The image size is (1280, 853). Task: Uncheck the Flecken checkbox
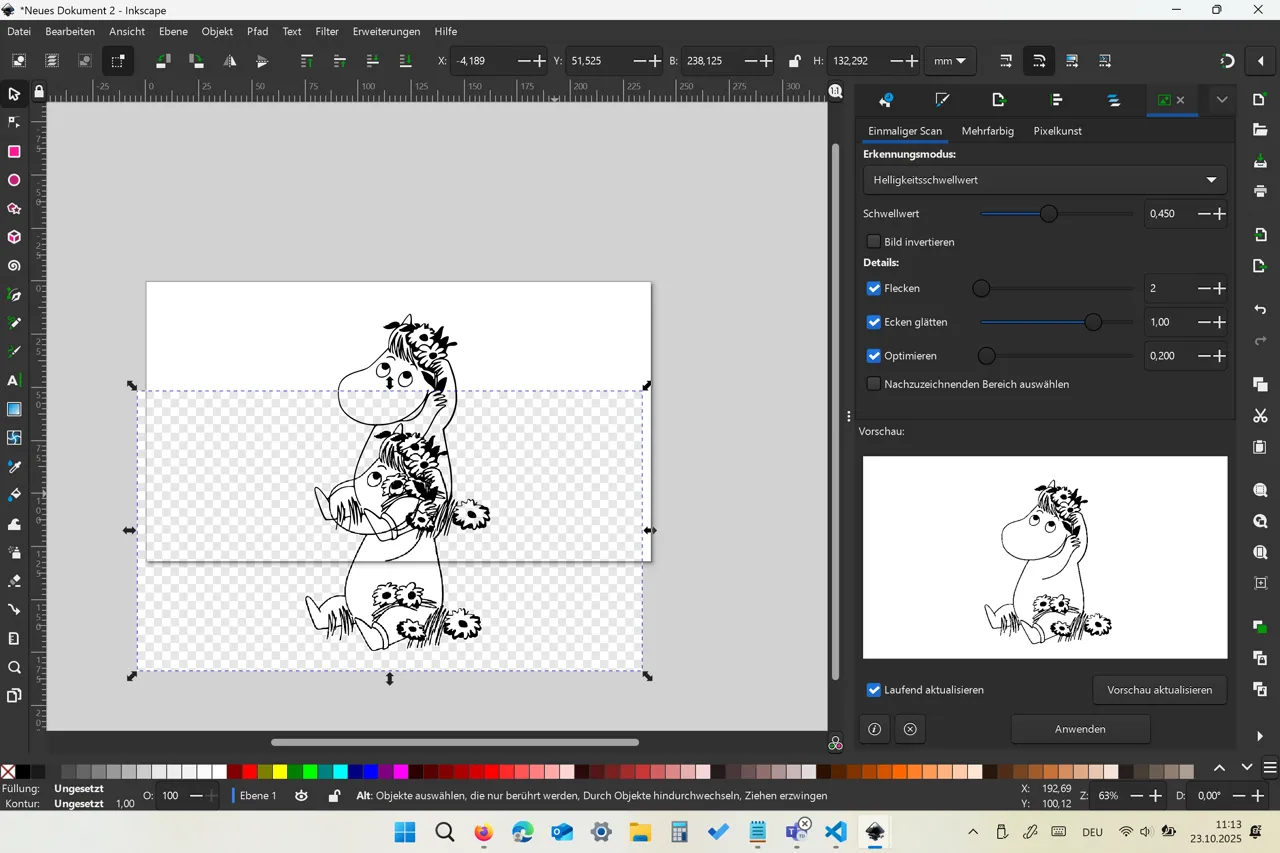coord(874,288)
